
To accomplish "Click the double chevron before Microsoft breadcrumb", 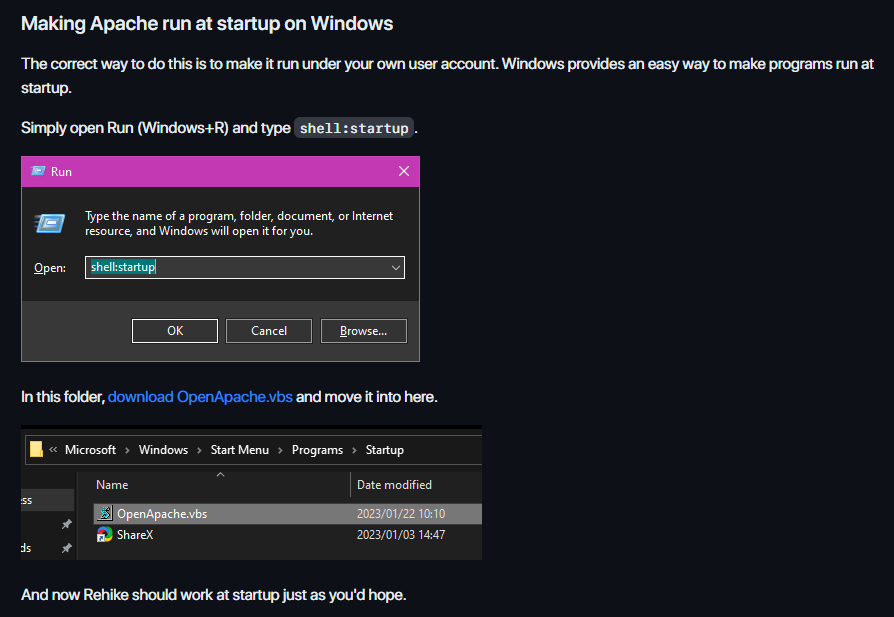I will tap(53, 449).
